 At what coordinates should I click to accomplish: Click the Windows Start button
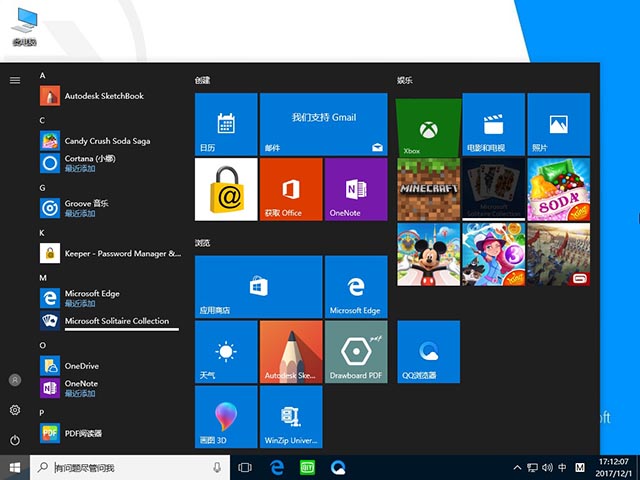15,468
